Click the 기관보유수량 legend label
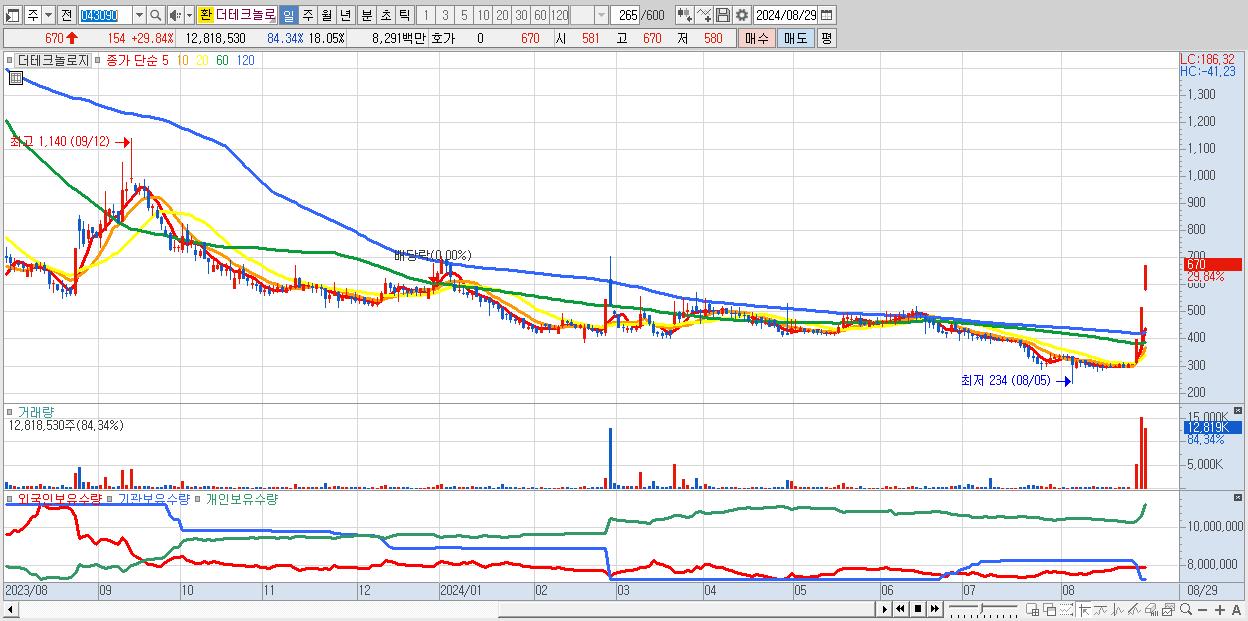1248x621 pixels. (154, 498)
